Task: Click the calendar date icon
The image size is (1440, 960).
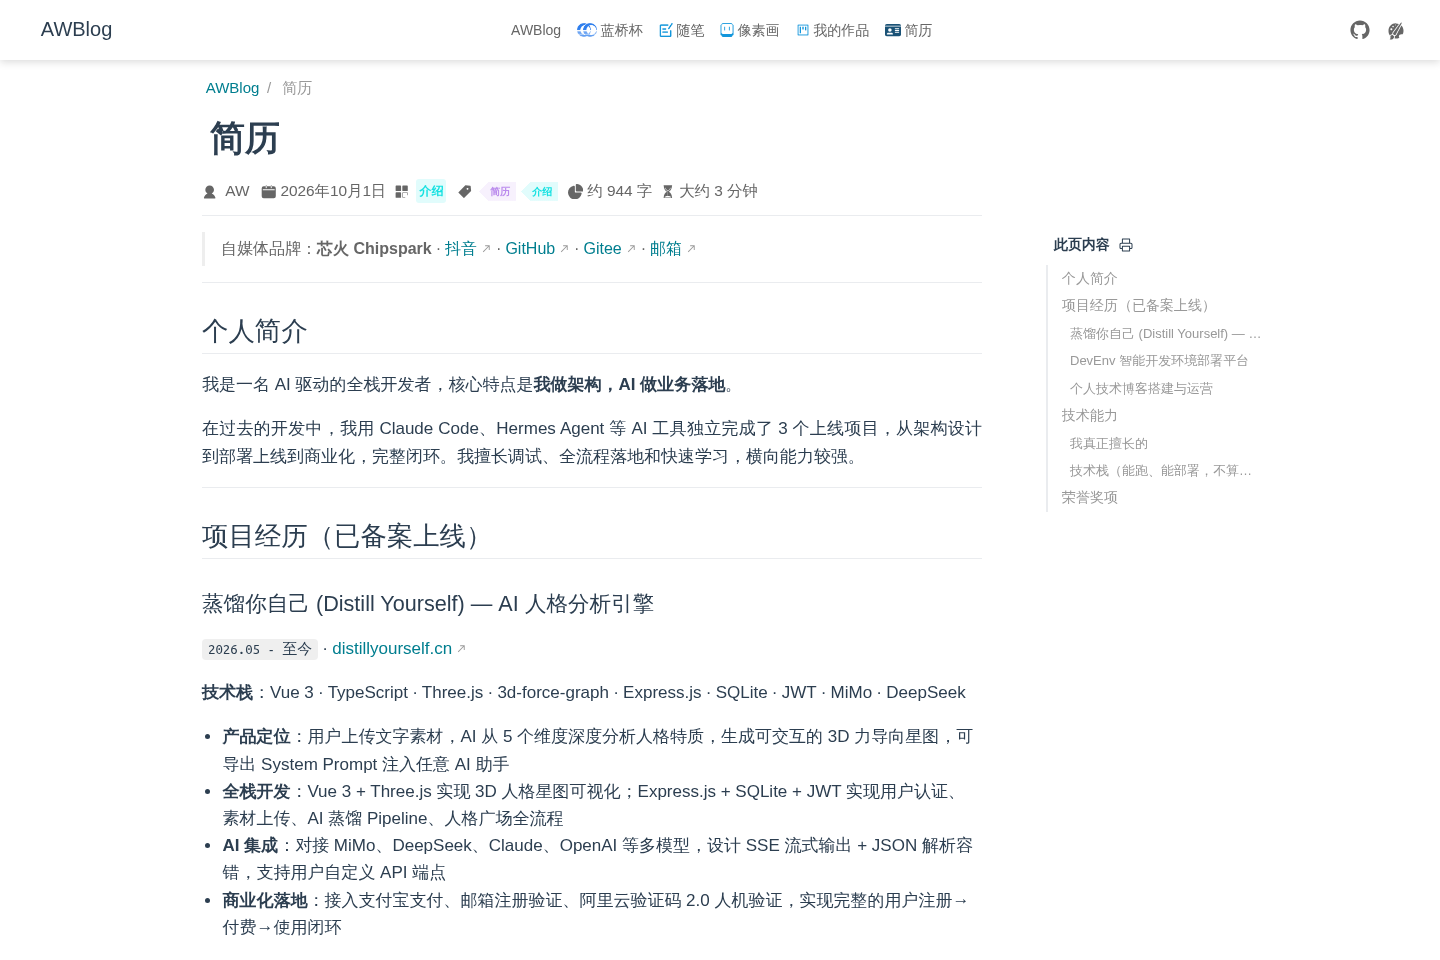Action: pos(268,191)
